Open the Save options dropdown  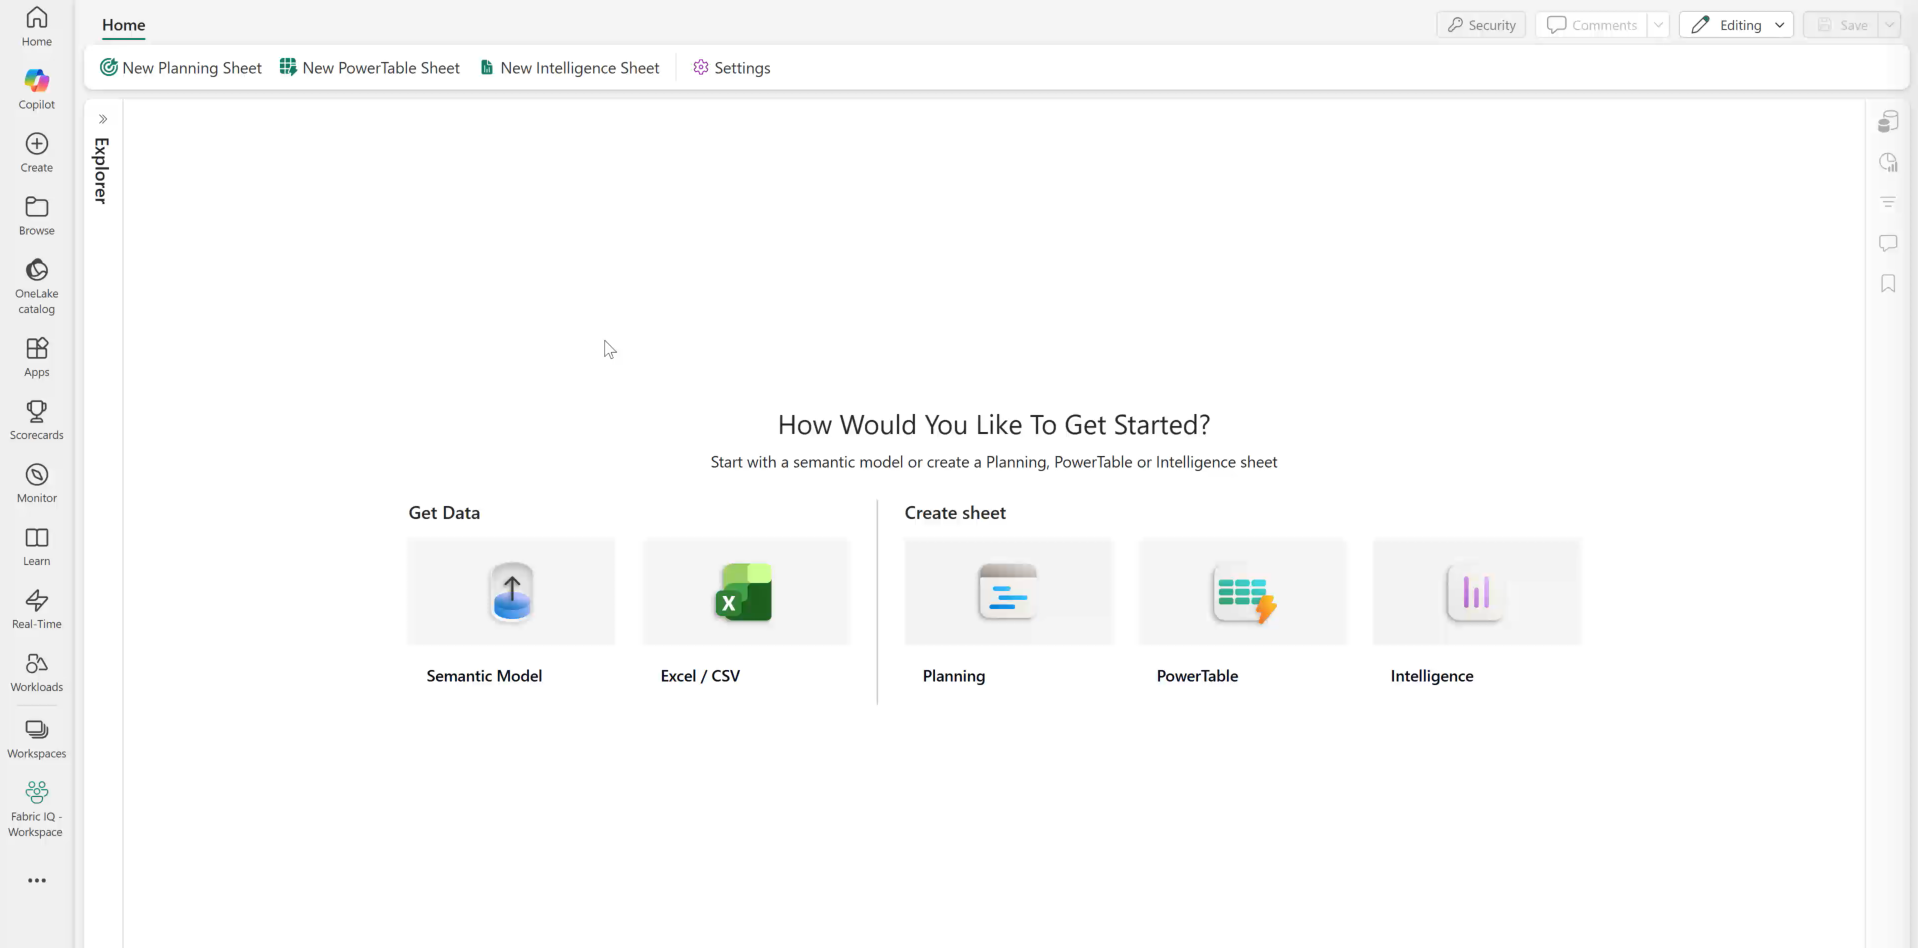tap(1890, 24)
